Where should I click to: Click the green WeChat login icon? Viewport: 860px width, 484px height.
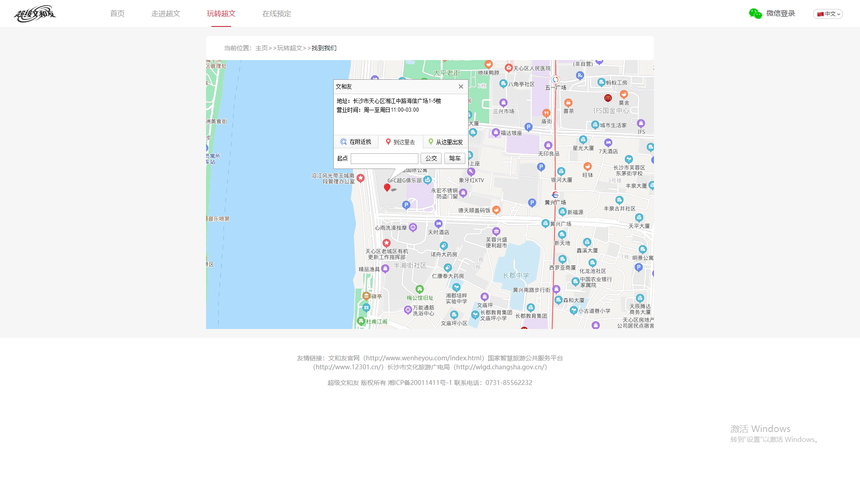point(755,14)
